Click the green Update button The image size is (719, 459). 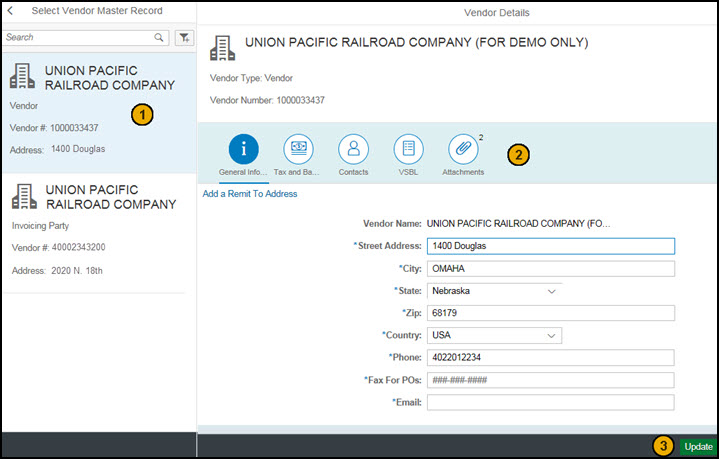[698, 447]
